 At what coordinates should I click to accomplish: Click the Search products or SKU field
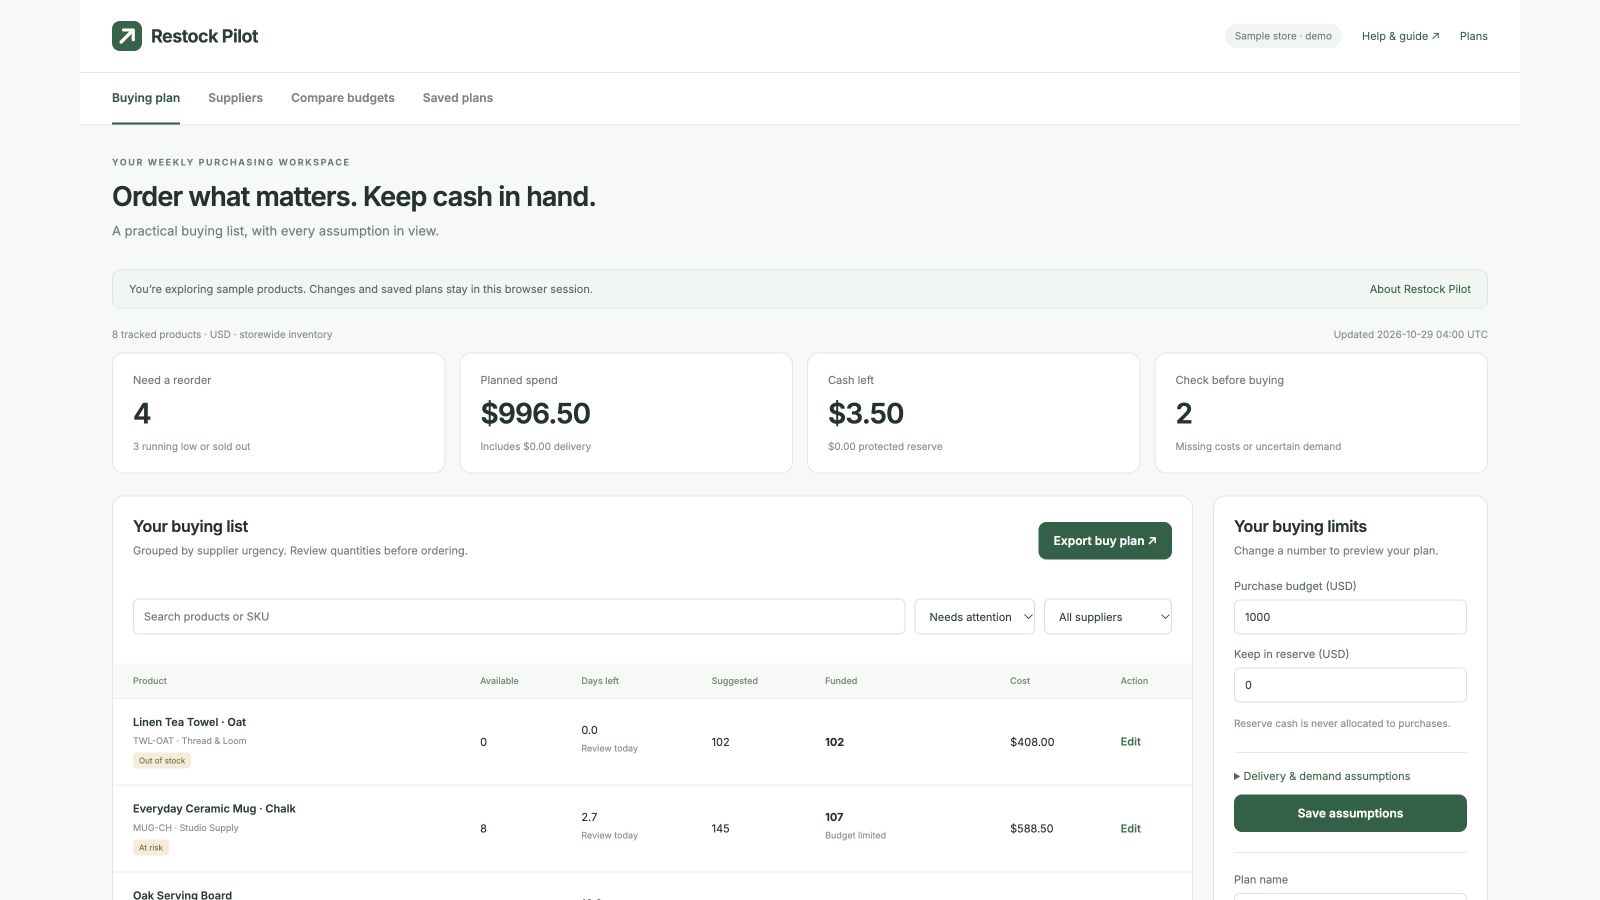tap(519, 617)
